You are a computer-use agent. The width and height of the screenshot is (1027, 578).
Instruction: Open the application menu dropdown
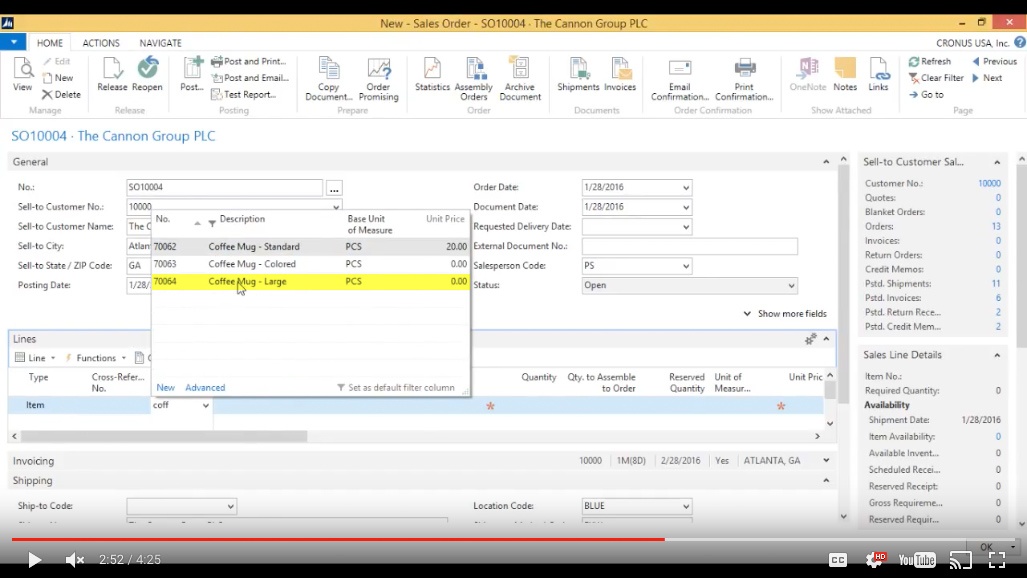click(x=13, y=42)
